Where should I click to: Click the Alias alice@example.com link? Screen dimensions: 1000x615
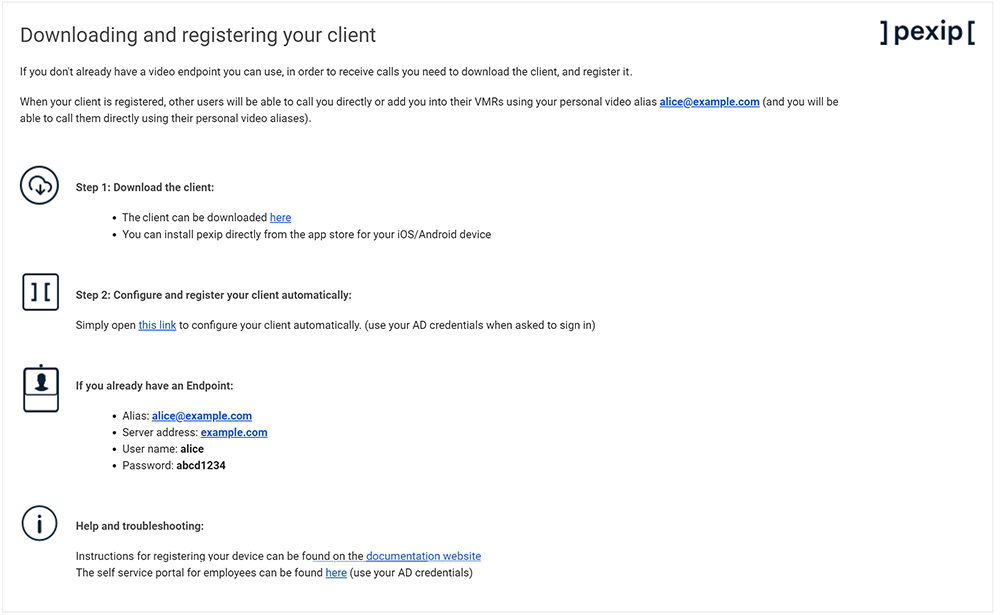coord(201,416)
